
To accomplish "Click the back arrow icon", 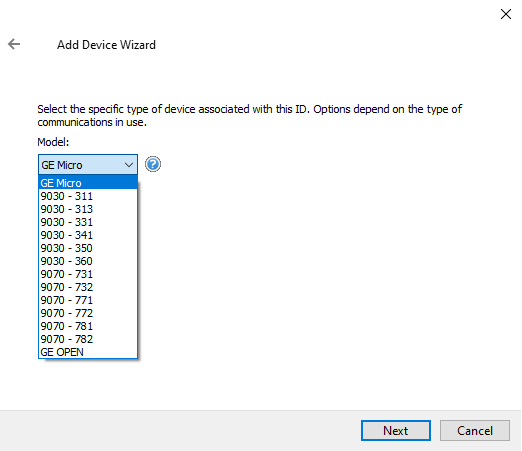I will tap(14, 44).
